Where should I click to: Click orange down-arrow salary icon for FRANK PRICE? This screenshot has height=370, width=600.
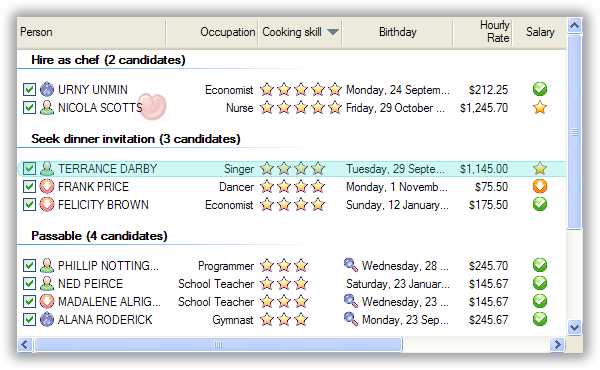[x=540, y=186]
